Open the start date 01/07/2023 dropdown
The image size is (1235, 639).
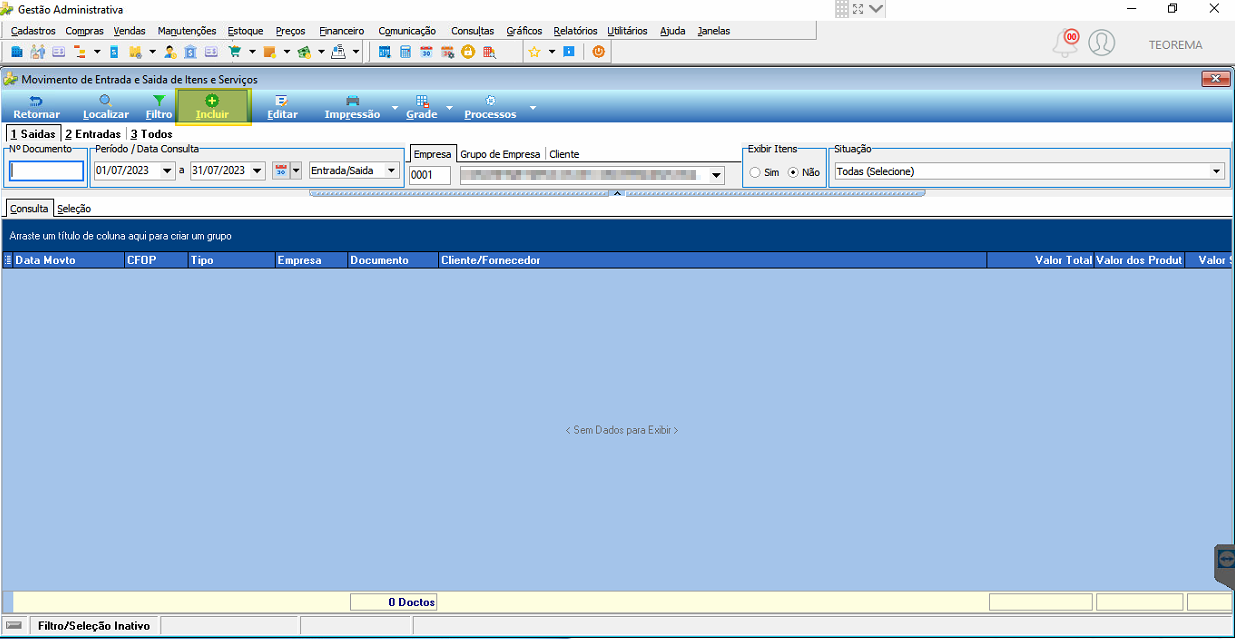(x=167, y=171)
